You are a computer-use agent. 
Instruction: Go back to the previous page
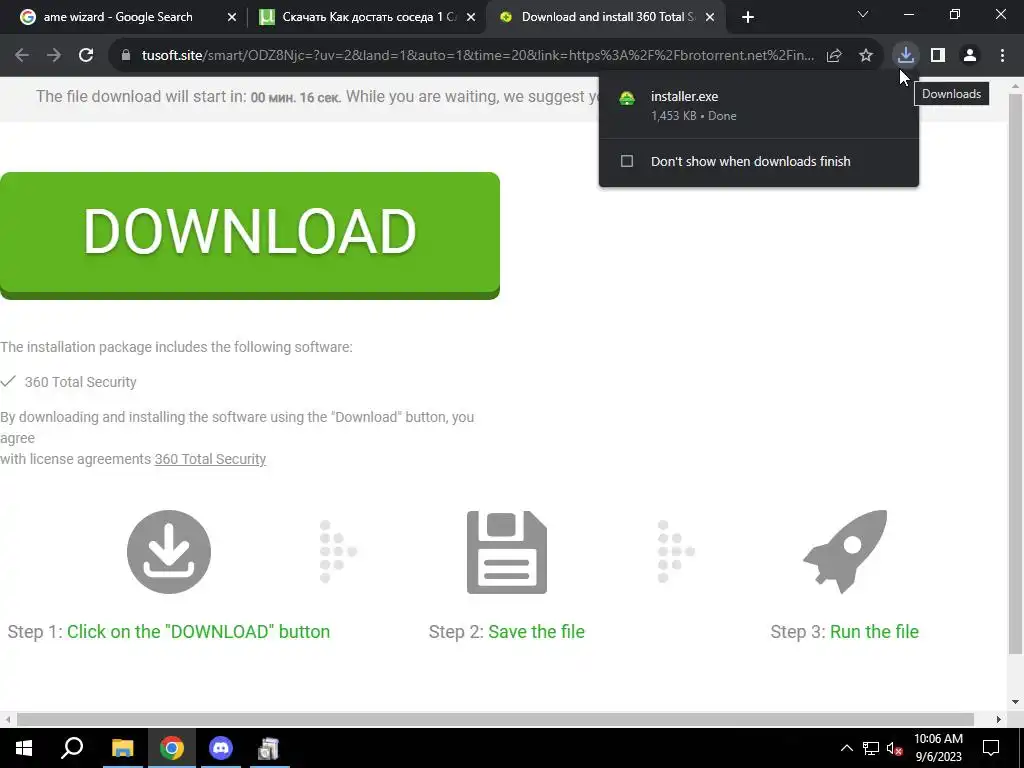[x=22, y=56]
